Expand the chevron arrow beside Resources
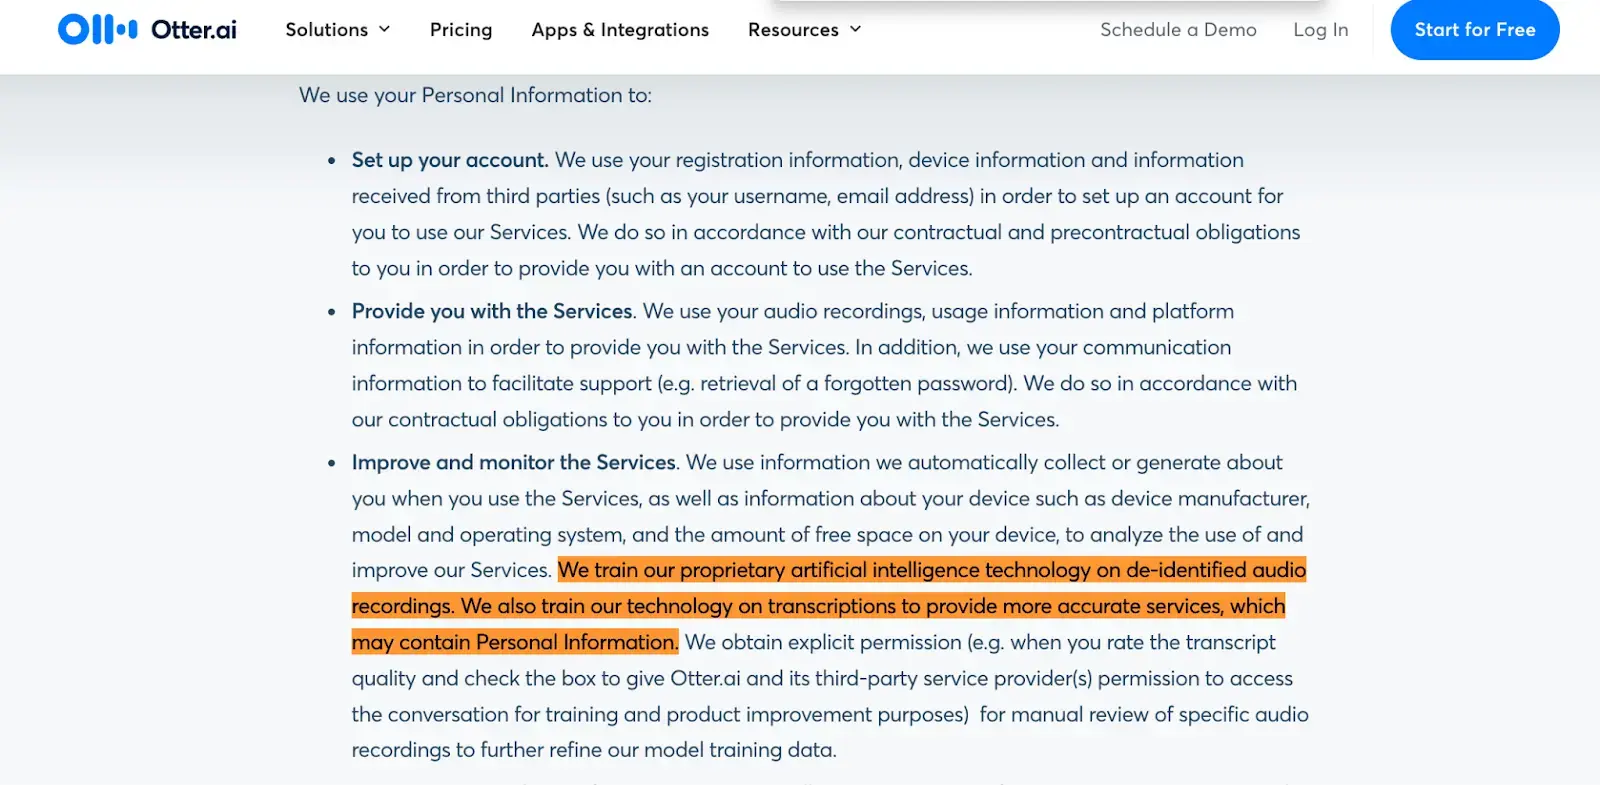Screen dimensions: 1600x785 pyautogui.click(x=856, y=30)
